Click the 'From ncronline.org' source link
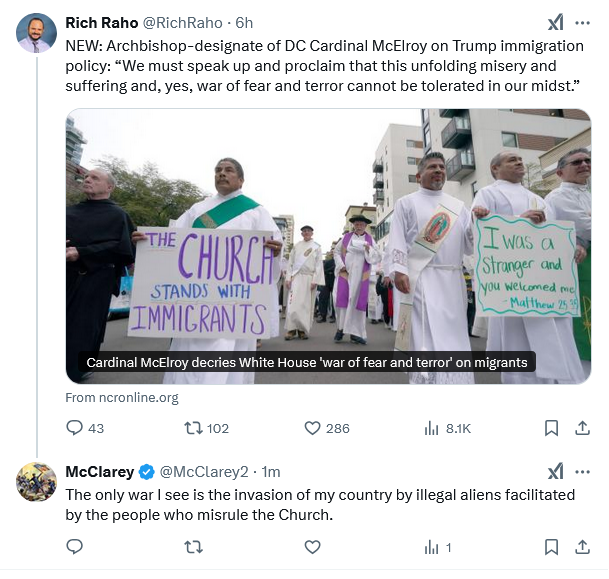Screen dimensions: 609x579 (x=121, y=397)
